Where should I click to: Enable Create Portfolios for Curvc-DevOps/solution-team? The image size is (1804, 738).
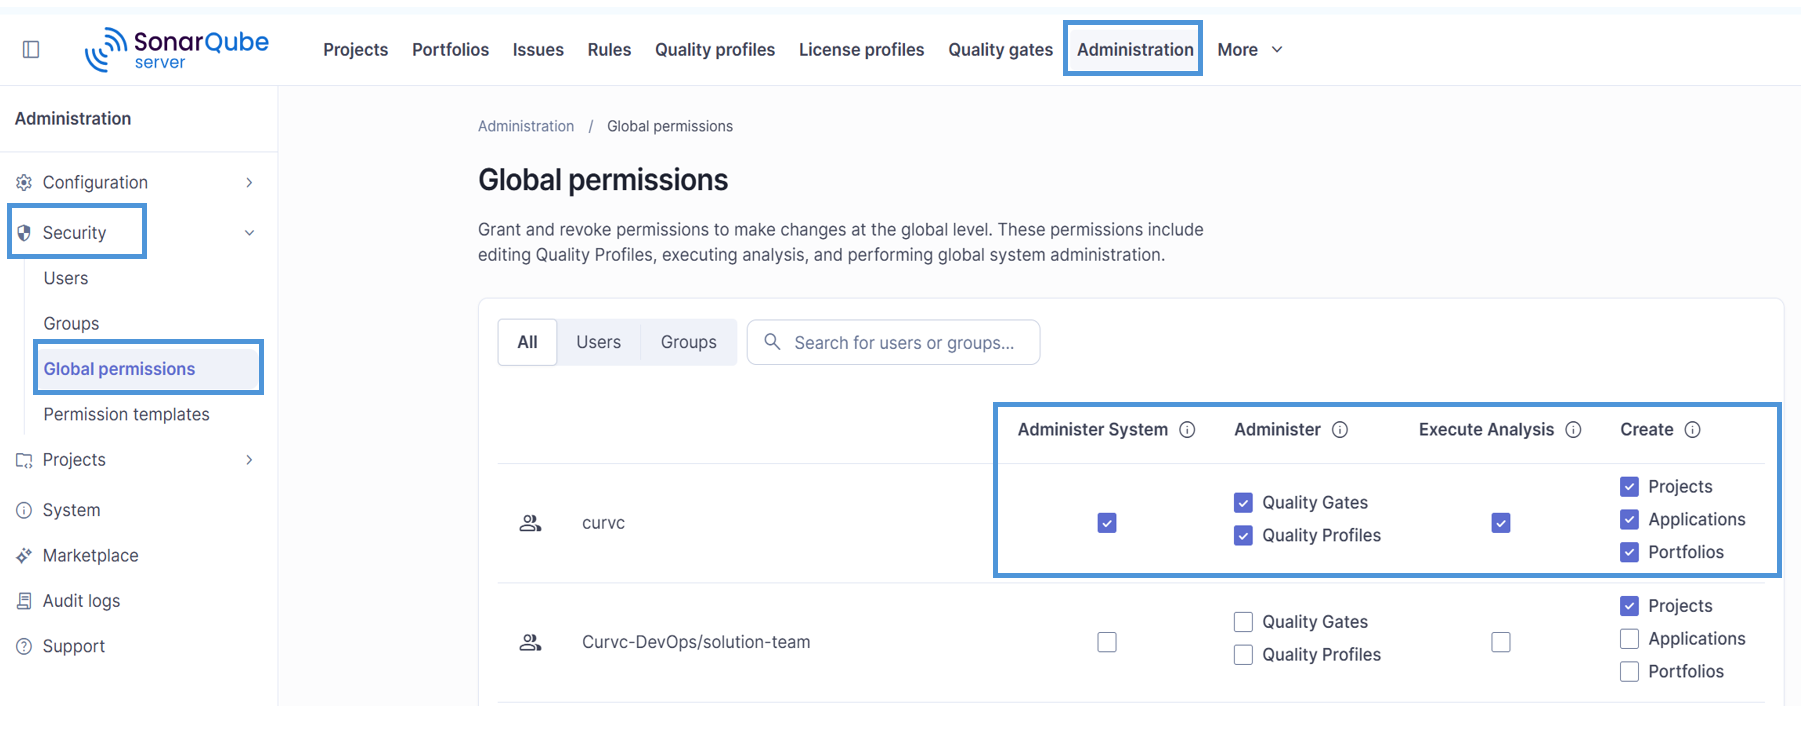click(x=1629, y=672)
